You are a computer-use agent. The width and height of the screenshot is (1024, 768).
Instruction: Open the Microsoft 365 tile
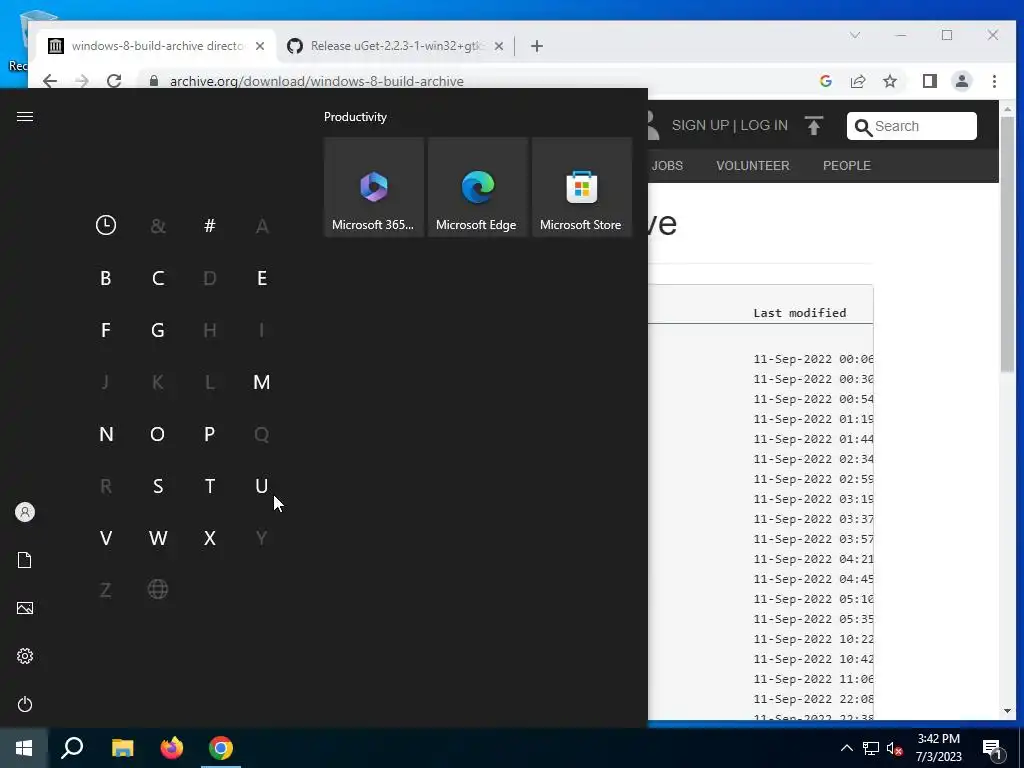coord(374,187)
